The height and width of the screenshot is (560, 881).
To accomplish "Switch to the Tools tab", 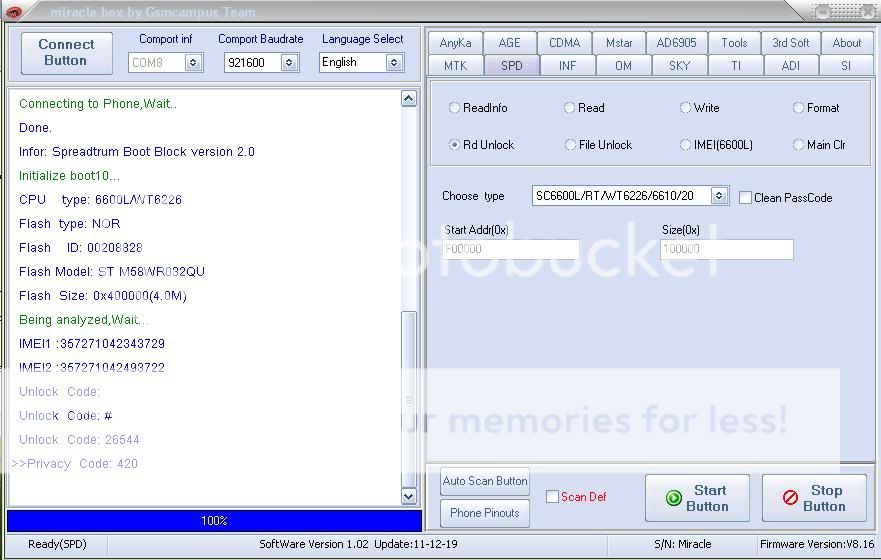I will click(734, 43).
